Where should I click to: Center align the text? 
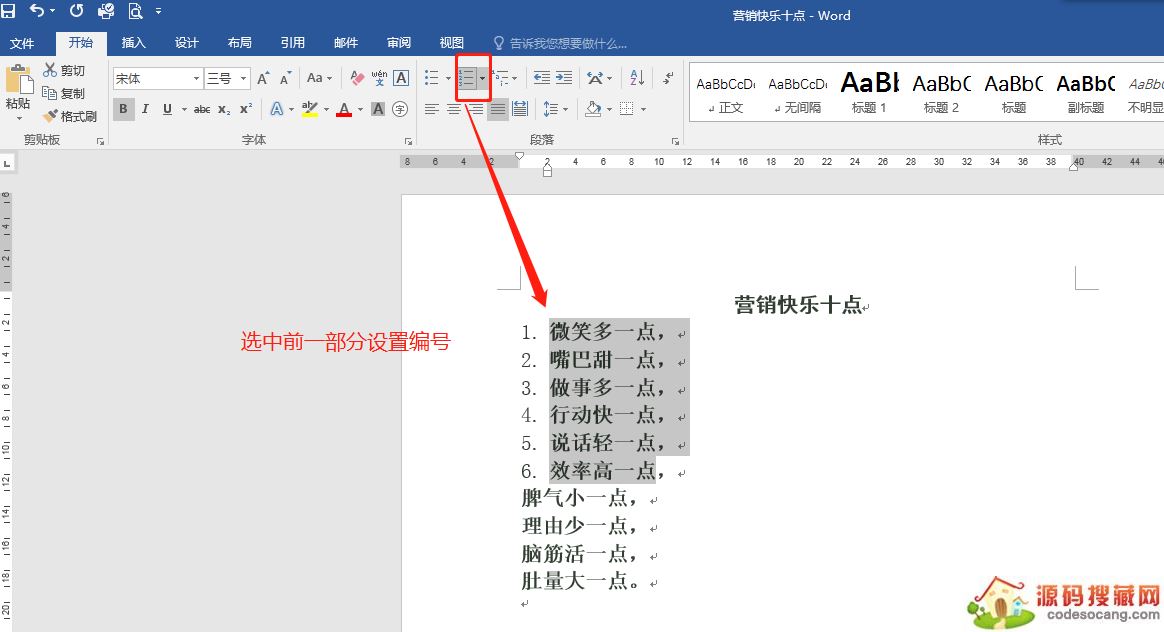[x=454, y=109]
